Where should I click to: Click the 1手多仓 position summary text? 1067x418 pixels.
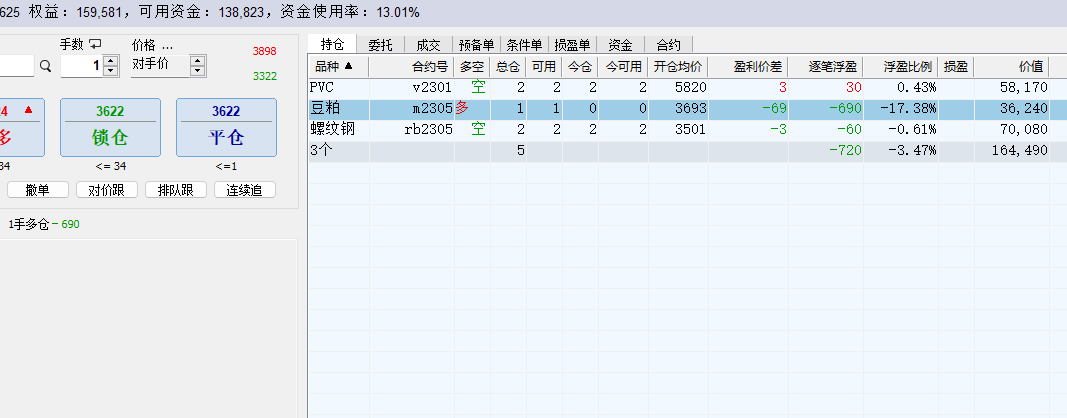coord(29,224)
